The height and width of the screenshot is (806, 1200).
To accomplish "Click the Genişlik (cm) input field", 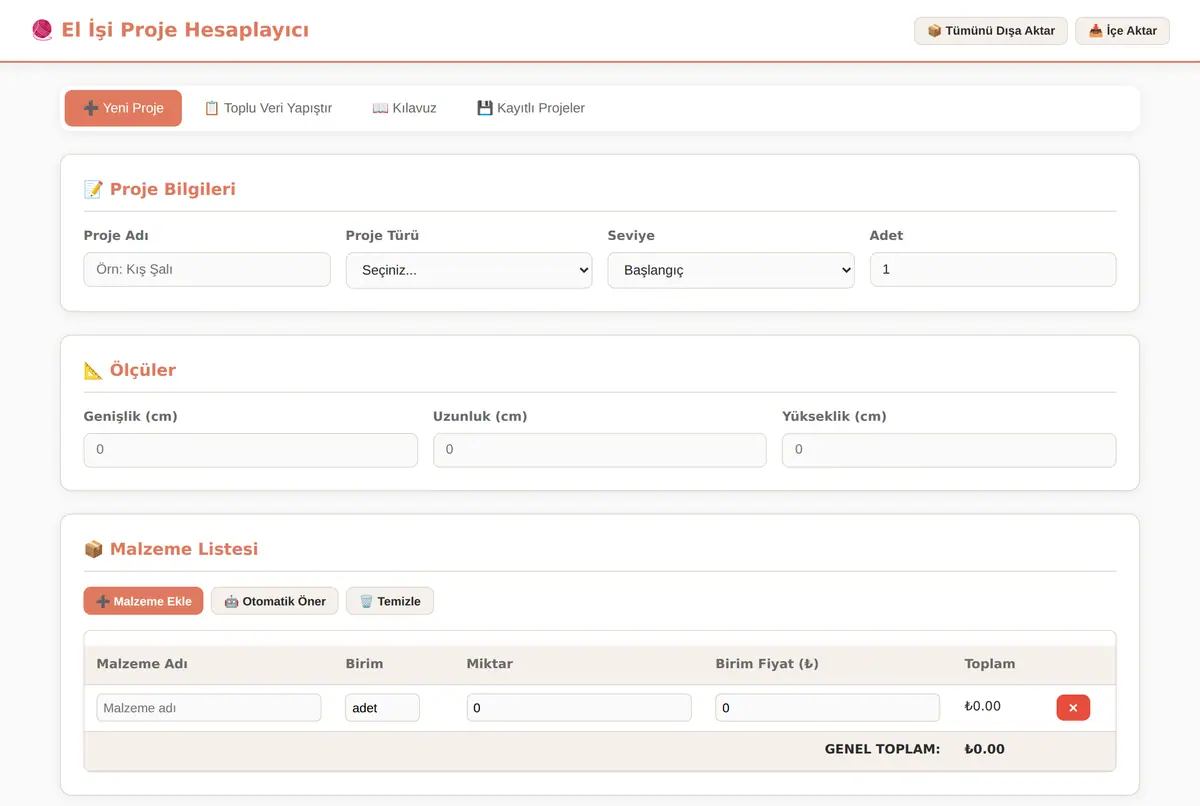I will pos(251,450).
